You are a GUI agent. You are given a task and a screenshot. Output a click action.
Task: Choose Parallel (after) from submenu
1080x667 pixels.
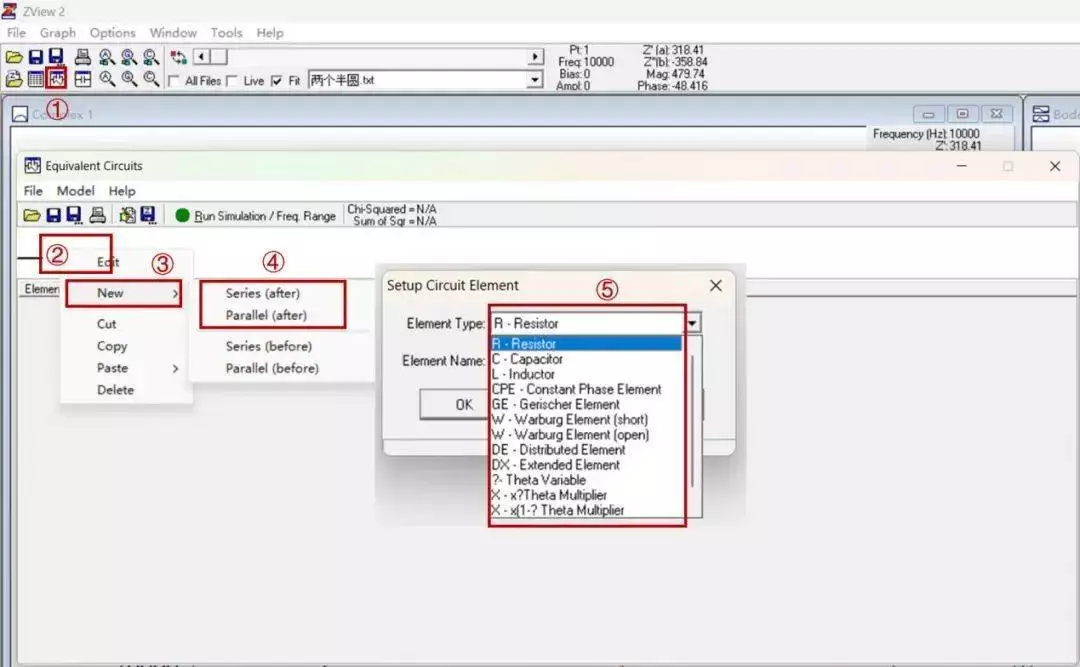(266, 316)
